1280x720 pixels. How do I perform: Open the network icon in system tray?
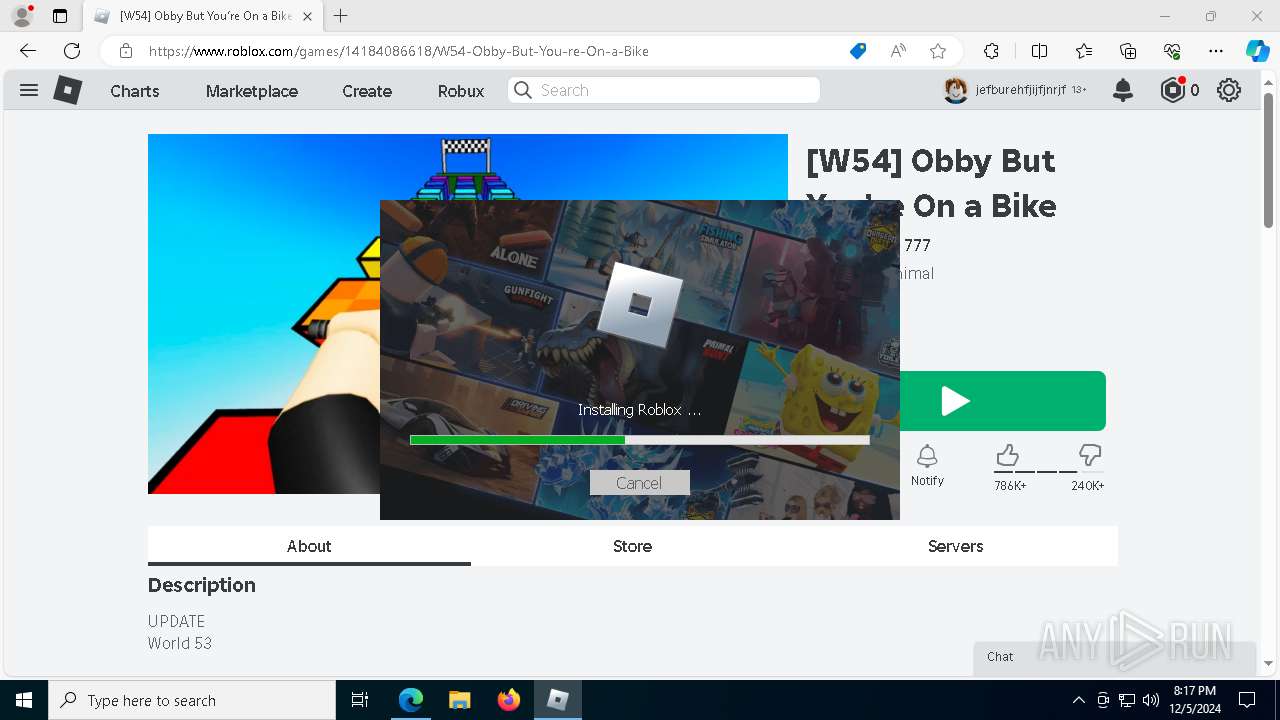coord(1127,700)
